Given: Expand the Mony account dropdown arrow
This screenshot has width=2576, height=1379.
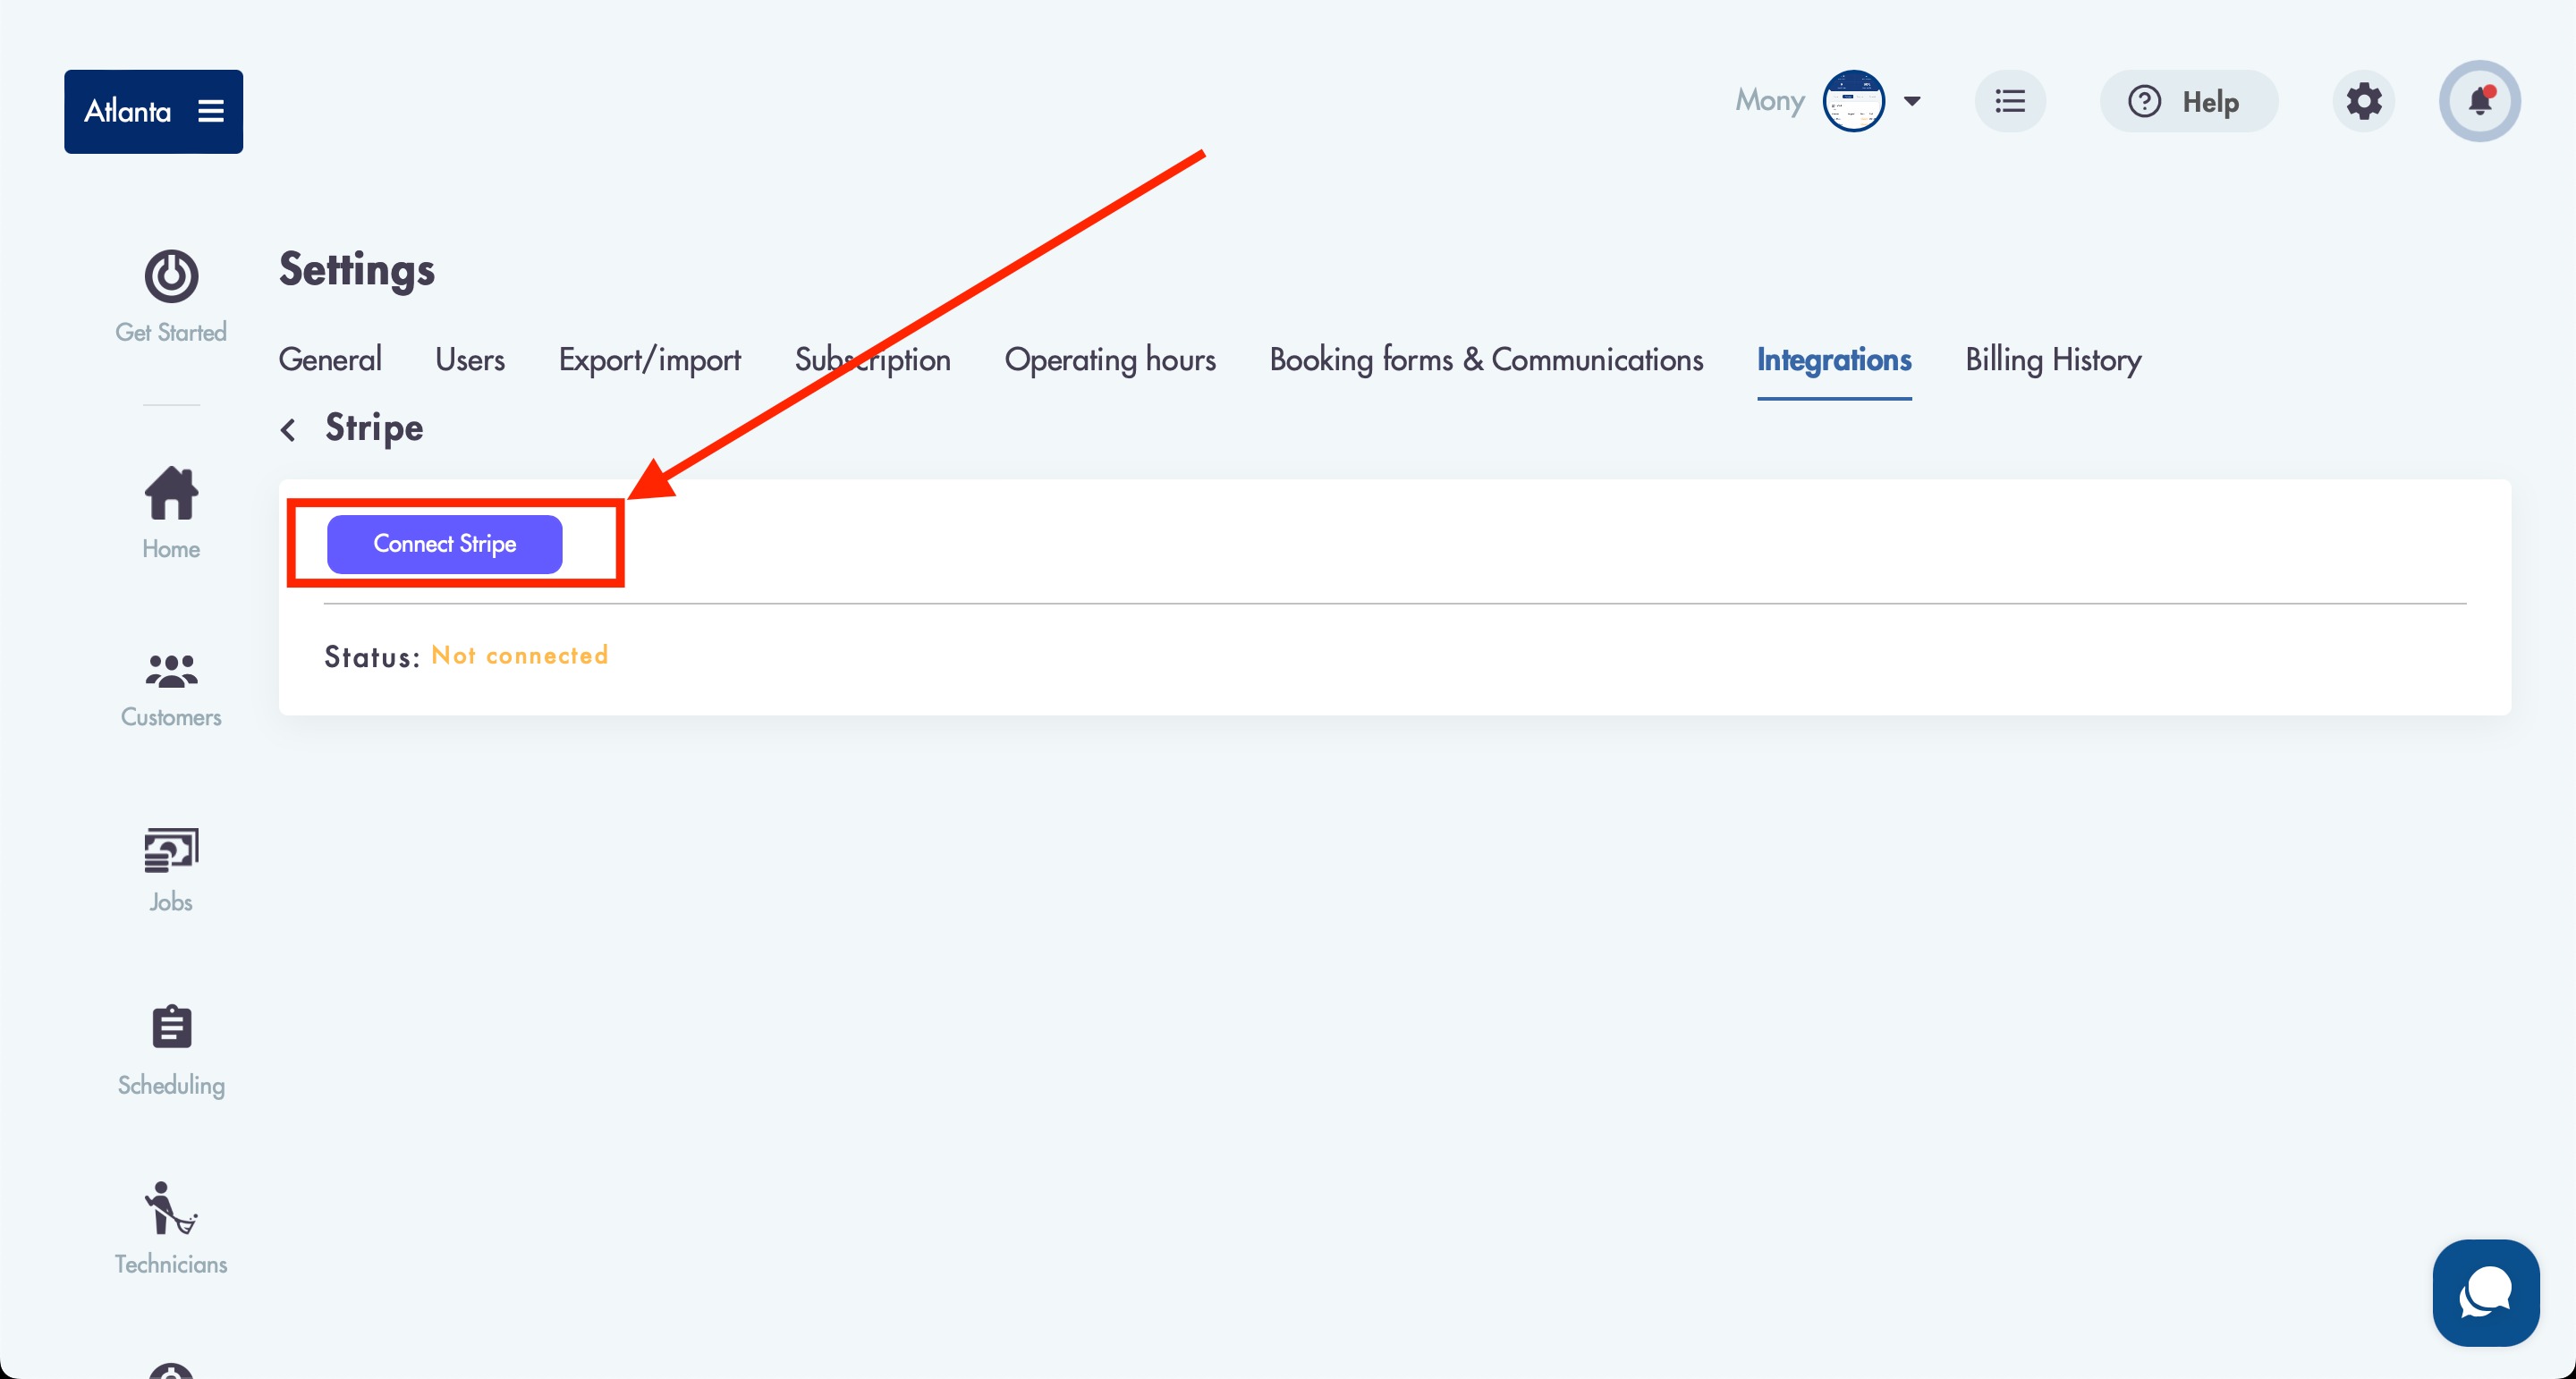Looking at the screenshot, I should pyautogui.click(x=1912, y=101).
